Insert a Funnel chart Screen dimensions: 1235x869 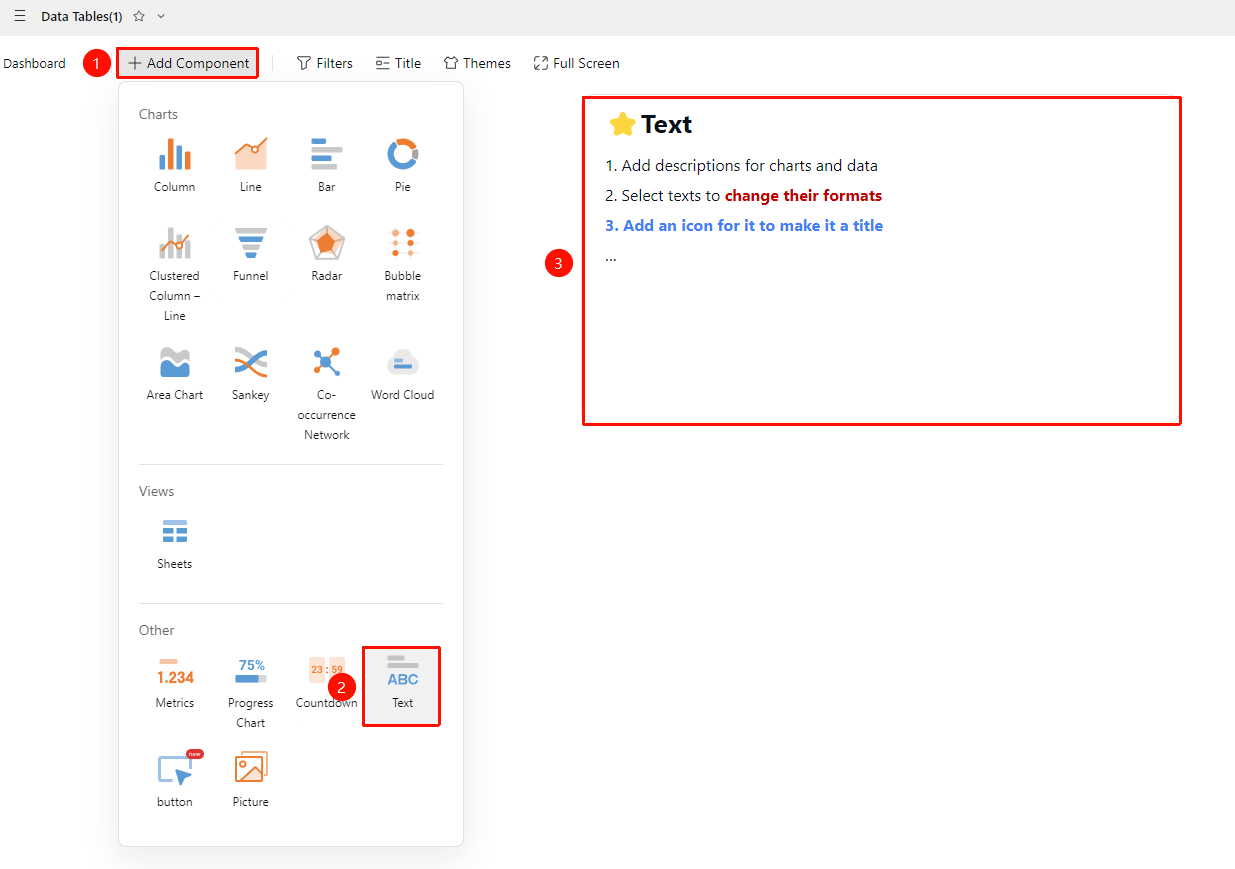[251, 254]
